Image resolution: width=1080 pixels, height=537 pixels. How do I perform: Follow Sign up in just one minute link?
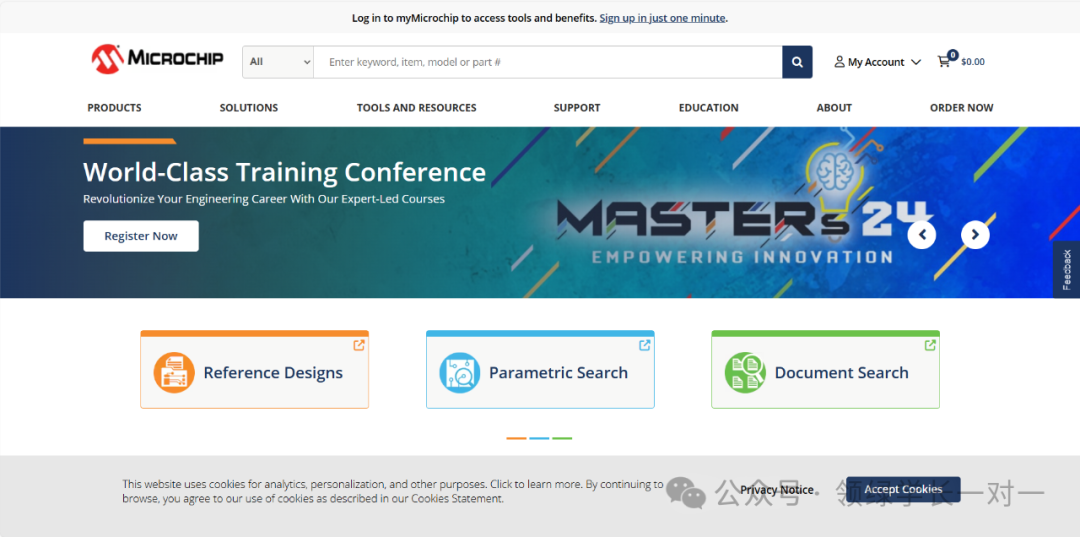(x=662, y=18)
